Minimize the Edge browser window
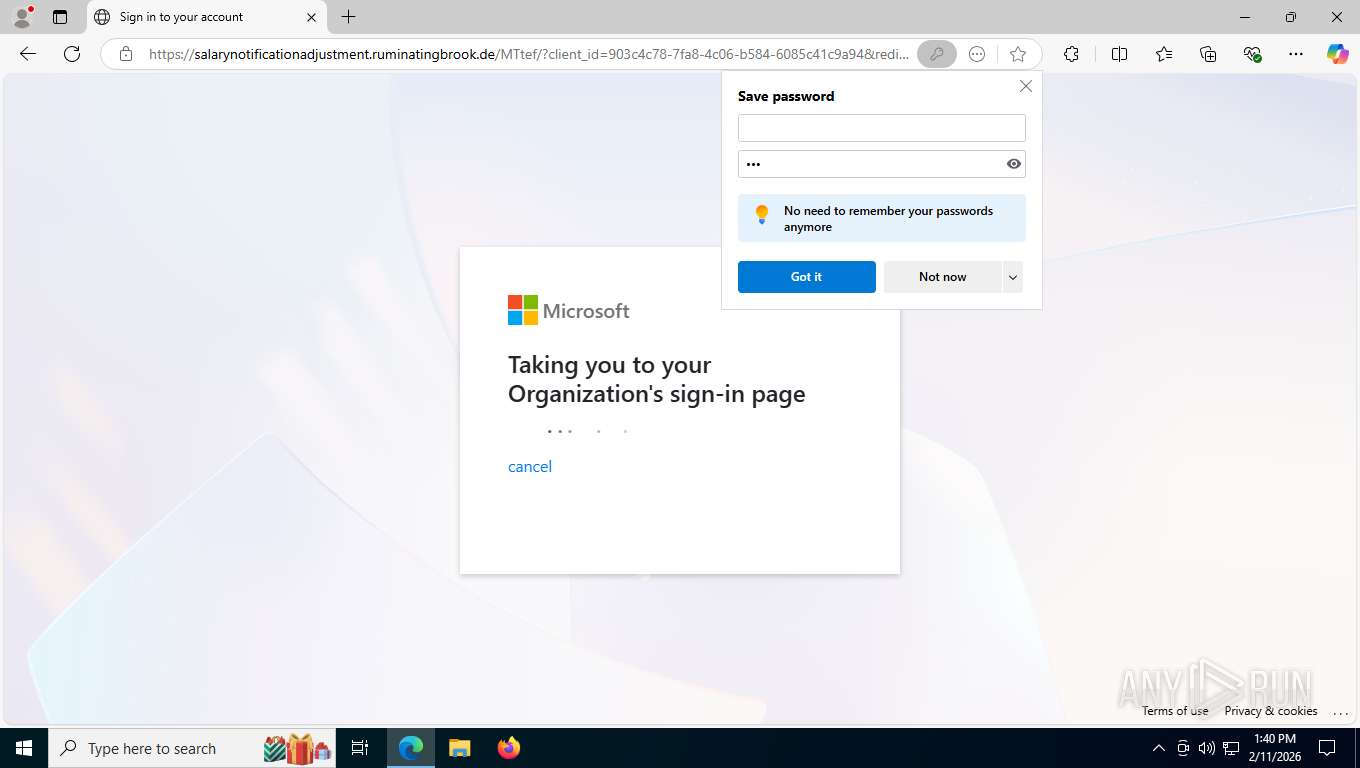Screen dimensions: 1360x768 tap(1245, 17)
